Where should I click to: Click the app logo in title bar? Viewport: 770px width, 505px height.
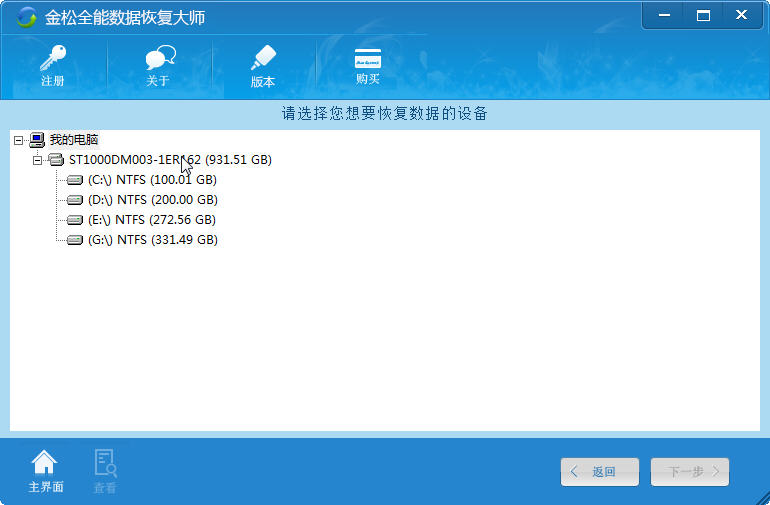tap(26, 18)
